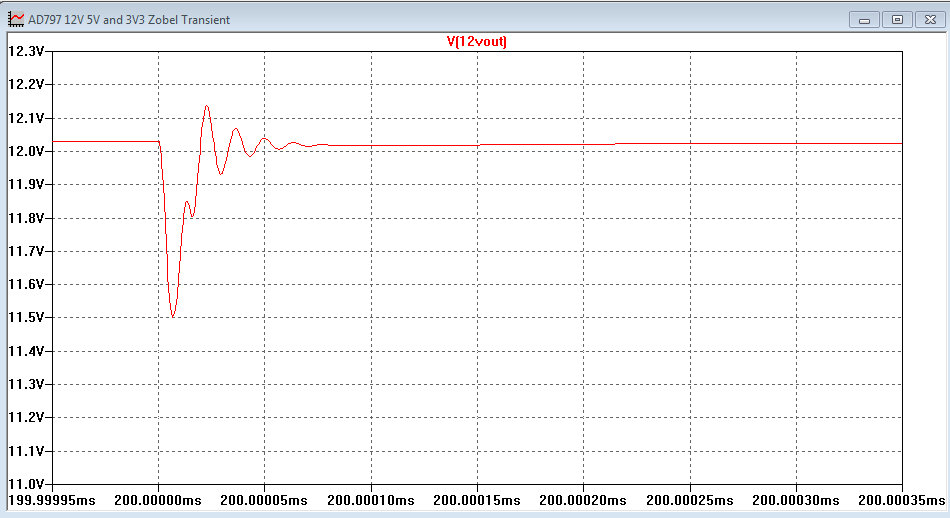Image resolution: width=950 pixels, height=518 pixels.
Task: Click the 200.00005ms time axis label
Action: coord(264,500)
